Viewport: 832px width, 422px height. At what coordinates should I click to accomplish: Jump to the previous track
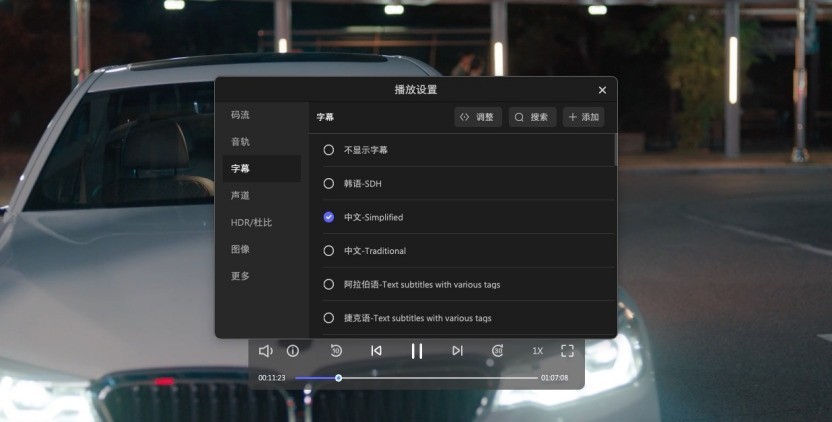pos(376,351)
